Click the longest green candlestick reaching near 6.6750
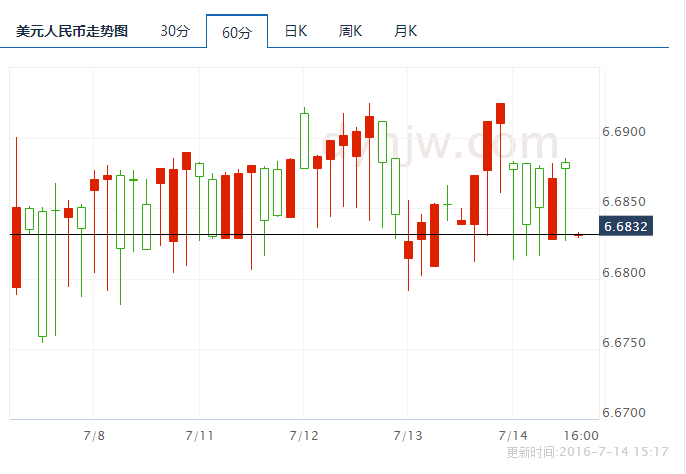686x474 pixels. (x=42, y=274)
